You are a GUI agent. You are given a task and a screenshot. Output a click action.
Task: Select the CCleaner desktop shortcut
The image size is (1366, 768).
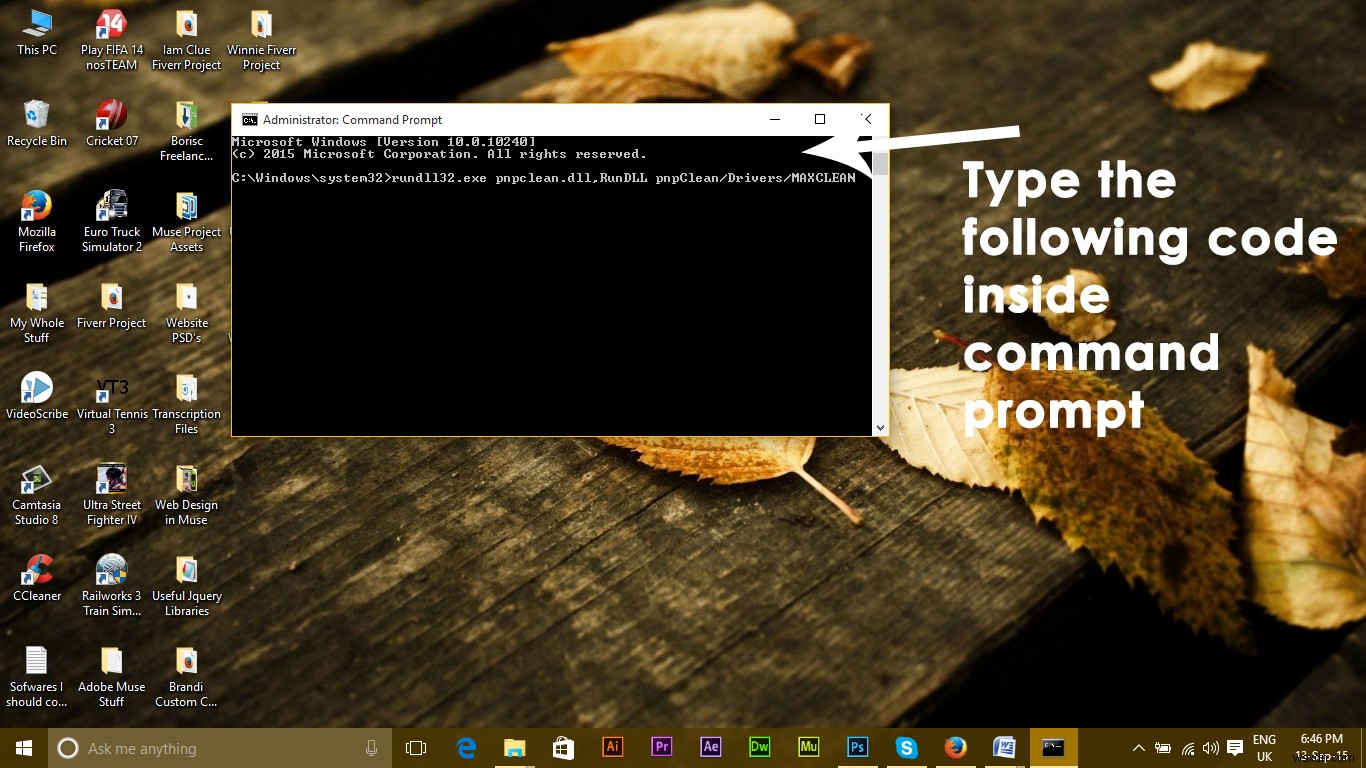tap(37, 578)
